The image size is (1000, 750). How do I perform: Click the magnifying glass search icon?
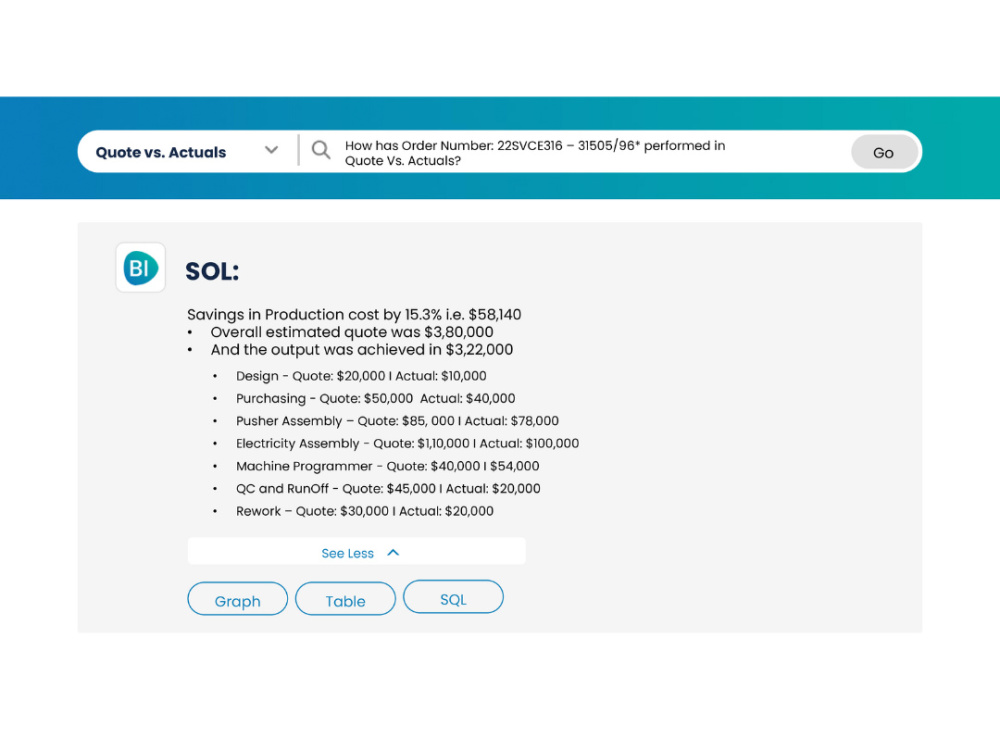click(x=321, y=150)
